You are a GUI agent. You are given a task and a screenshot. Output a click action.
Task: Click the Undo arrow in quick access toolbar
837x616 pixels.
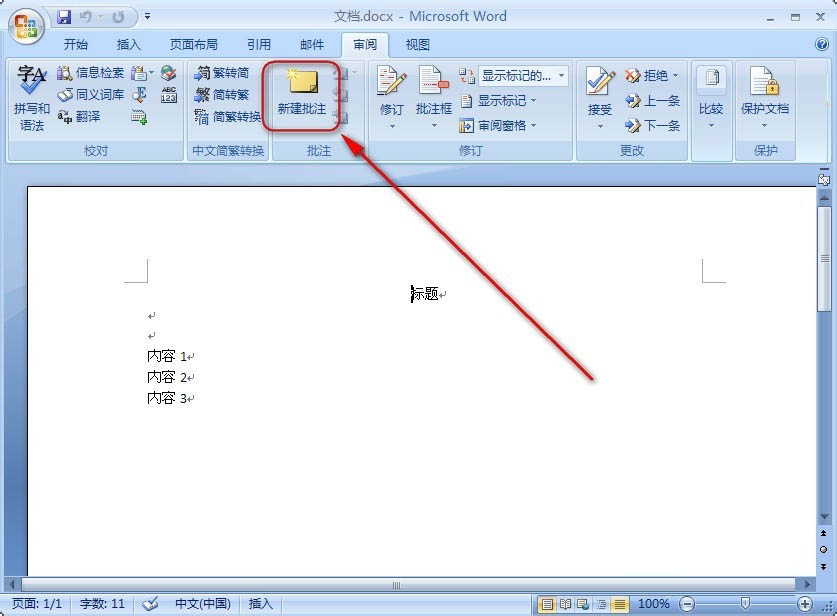tap(85, 17)
